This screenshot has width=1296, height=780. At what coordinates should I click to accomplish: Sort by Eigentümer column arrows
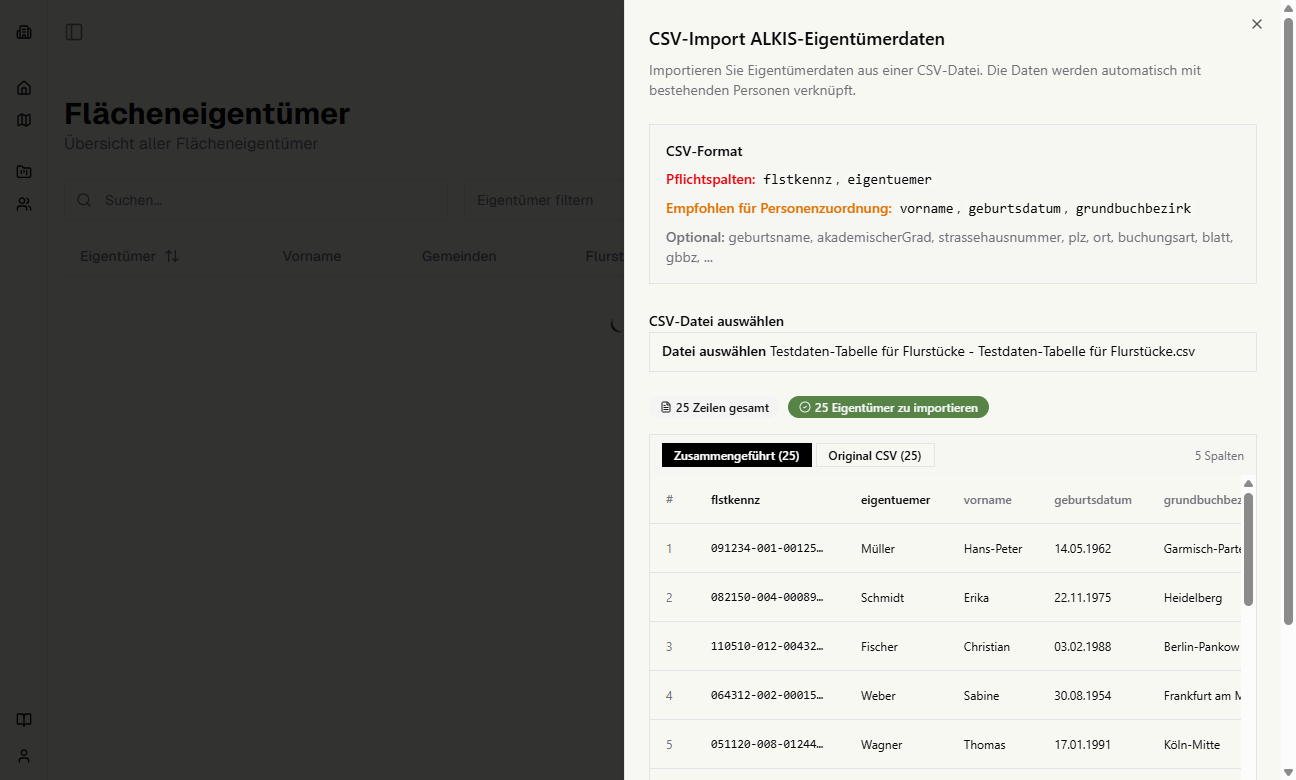172,256
